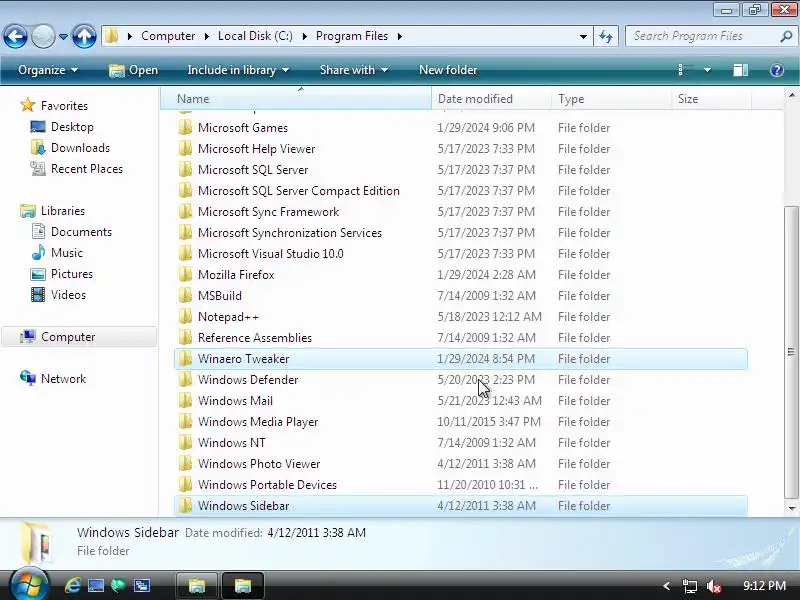Viewport: 800px width, 600px height.
Task: Sort by Size column header
Action: pyautogui.click(x=711, y=98)
